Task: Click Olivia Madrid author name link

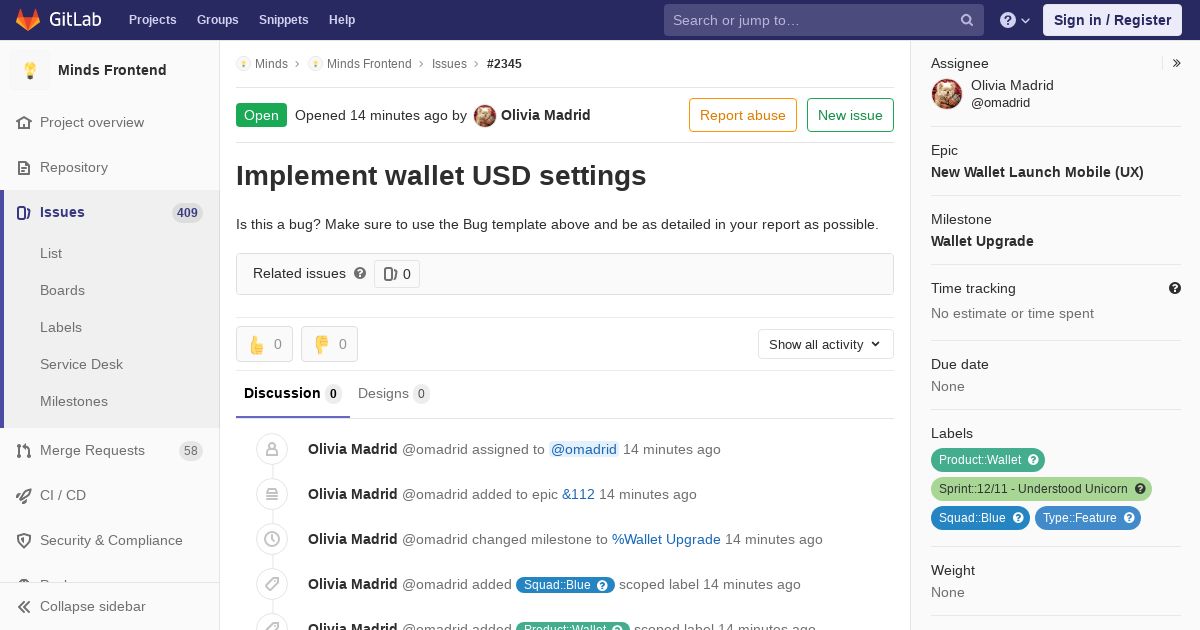Action: [x=545, y=115]
